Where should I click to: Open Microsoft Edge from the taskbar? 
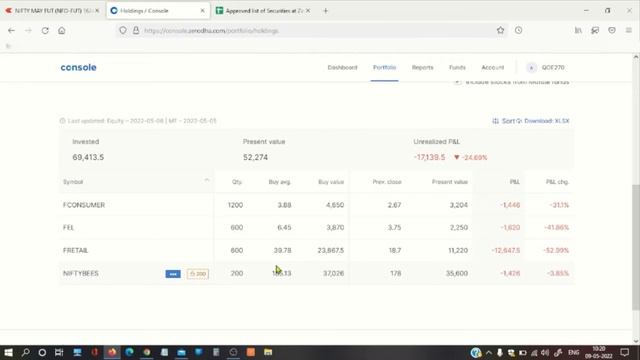coord(129,352)
